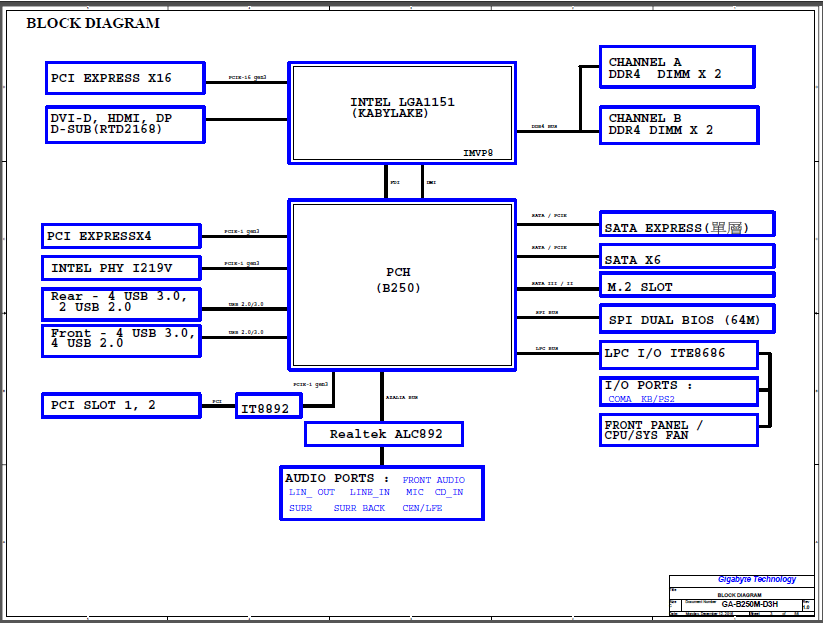The width and height of the screenshot is (823, 623).
Task: Select the 'FRONT AUDIO' label
Action: (x=434, y=480)
